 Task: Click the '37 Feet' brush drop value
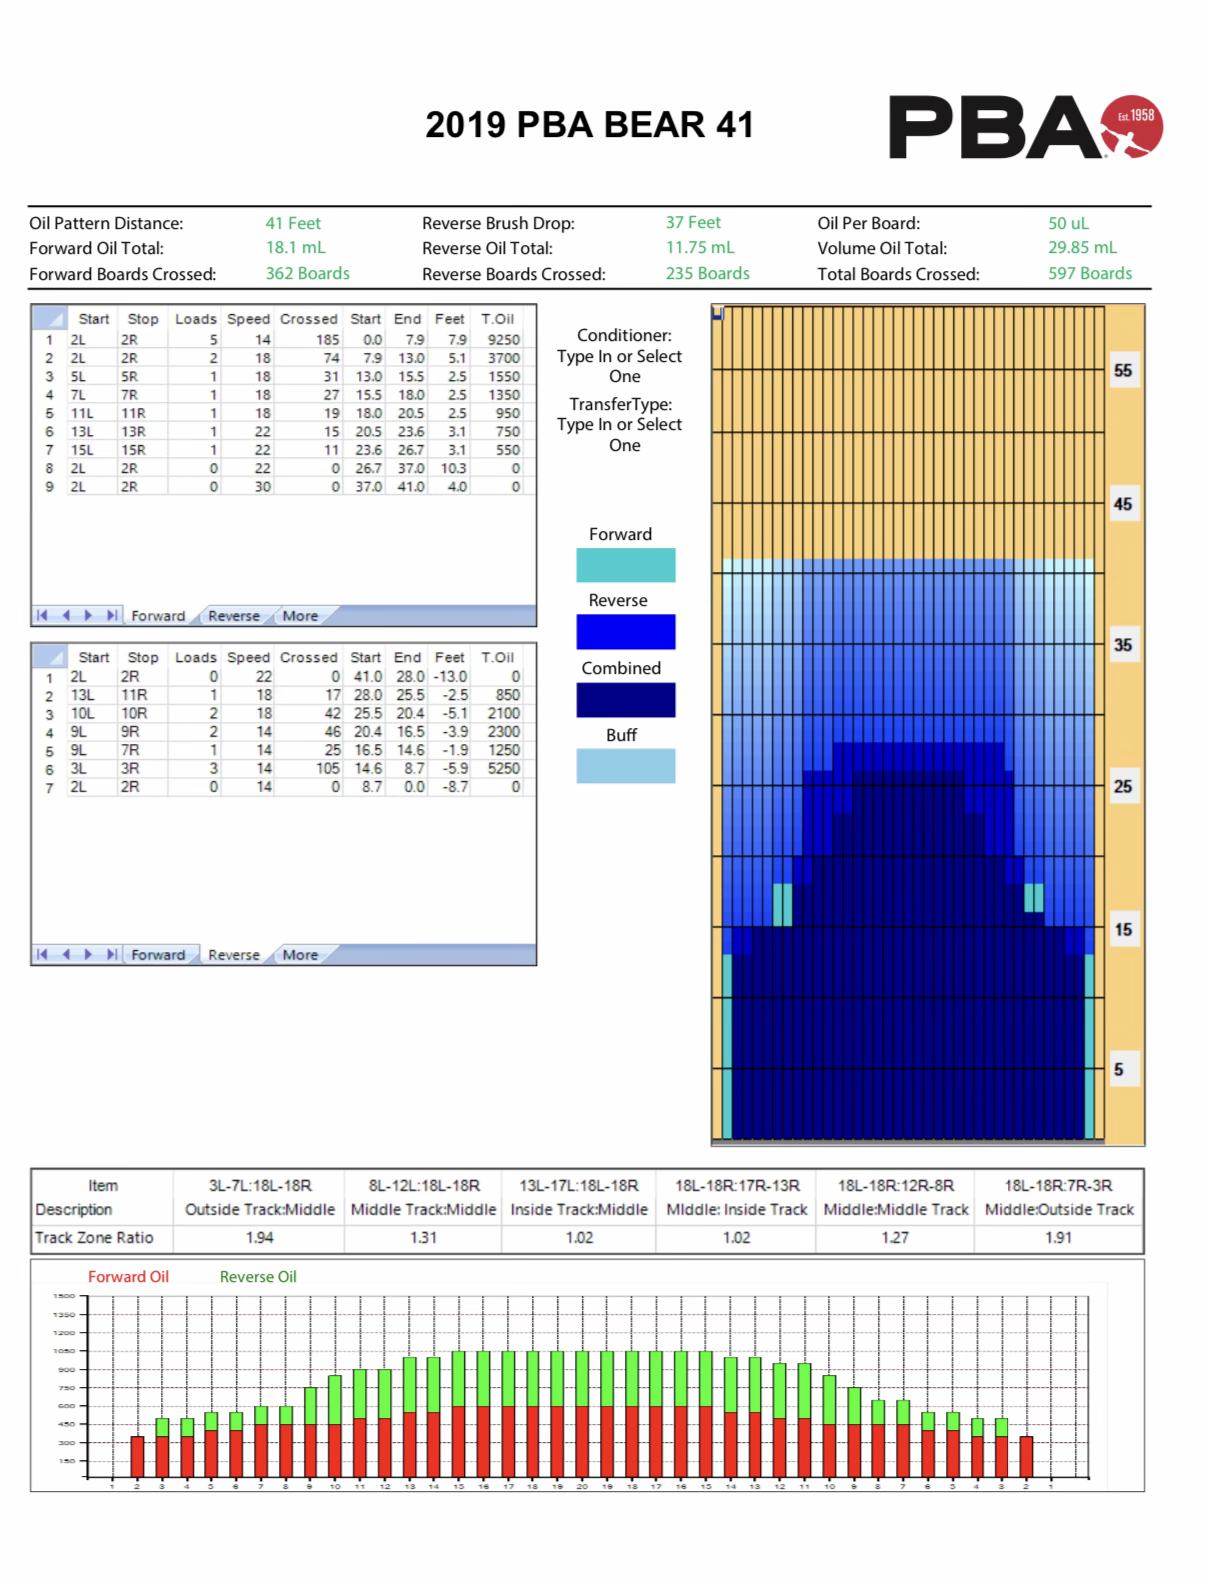[693, 222]
